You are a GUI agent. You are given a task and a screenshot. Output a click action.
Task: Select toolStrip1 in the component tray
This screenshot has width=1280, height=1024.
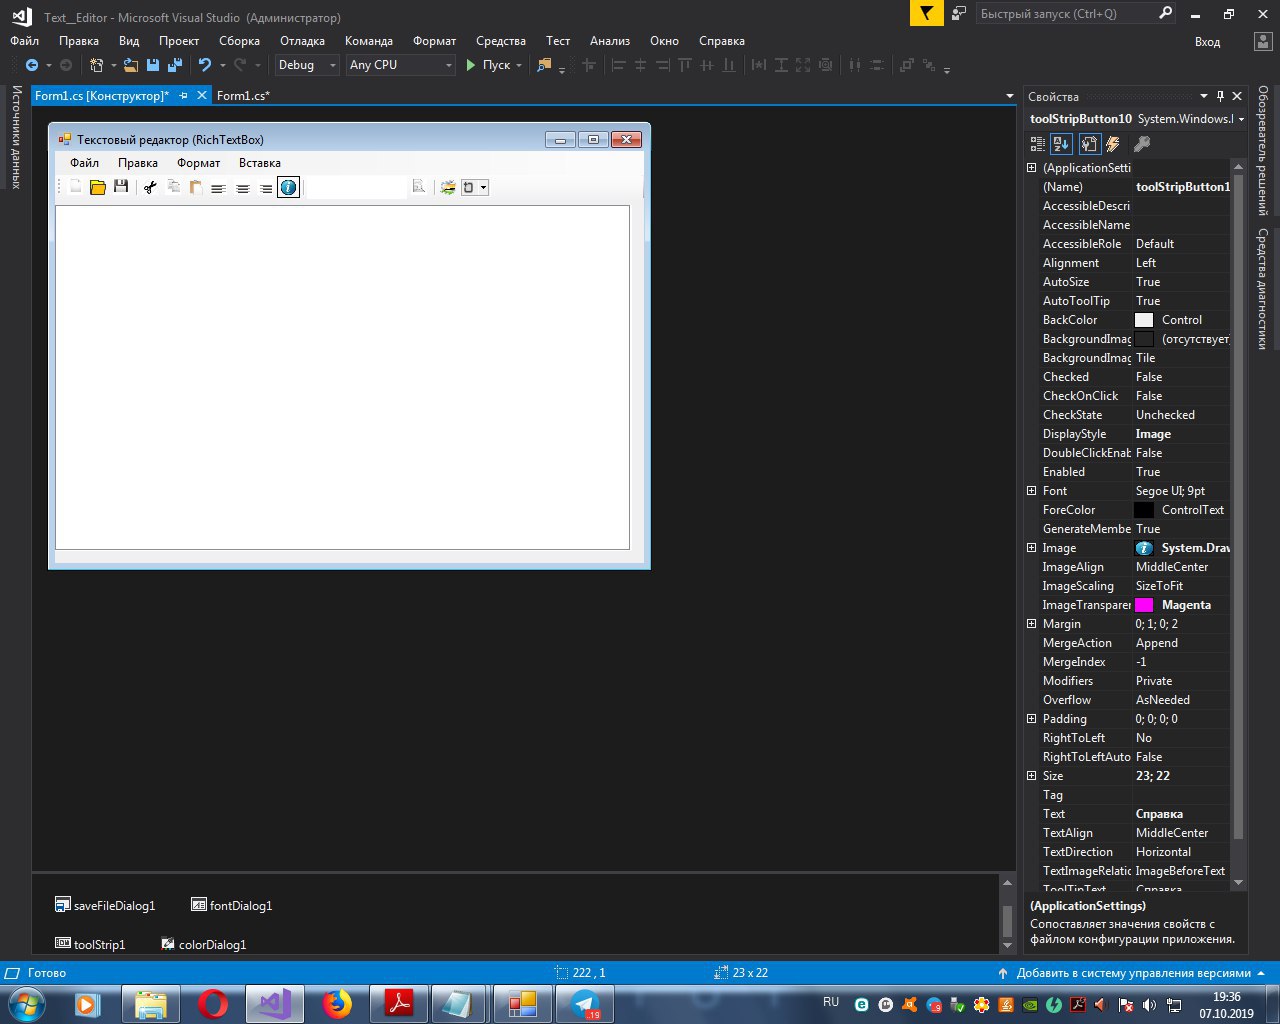[90, 944]
